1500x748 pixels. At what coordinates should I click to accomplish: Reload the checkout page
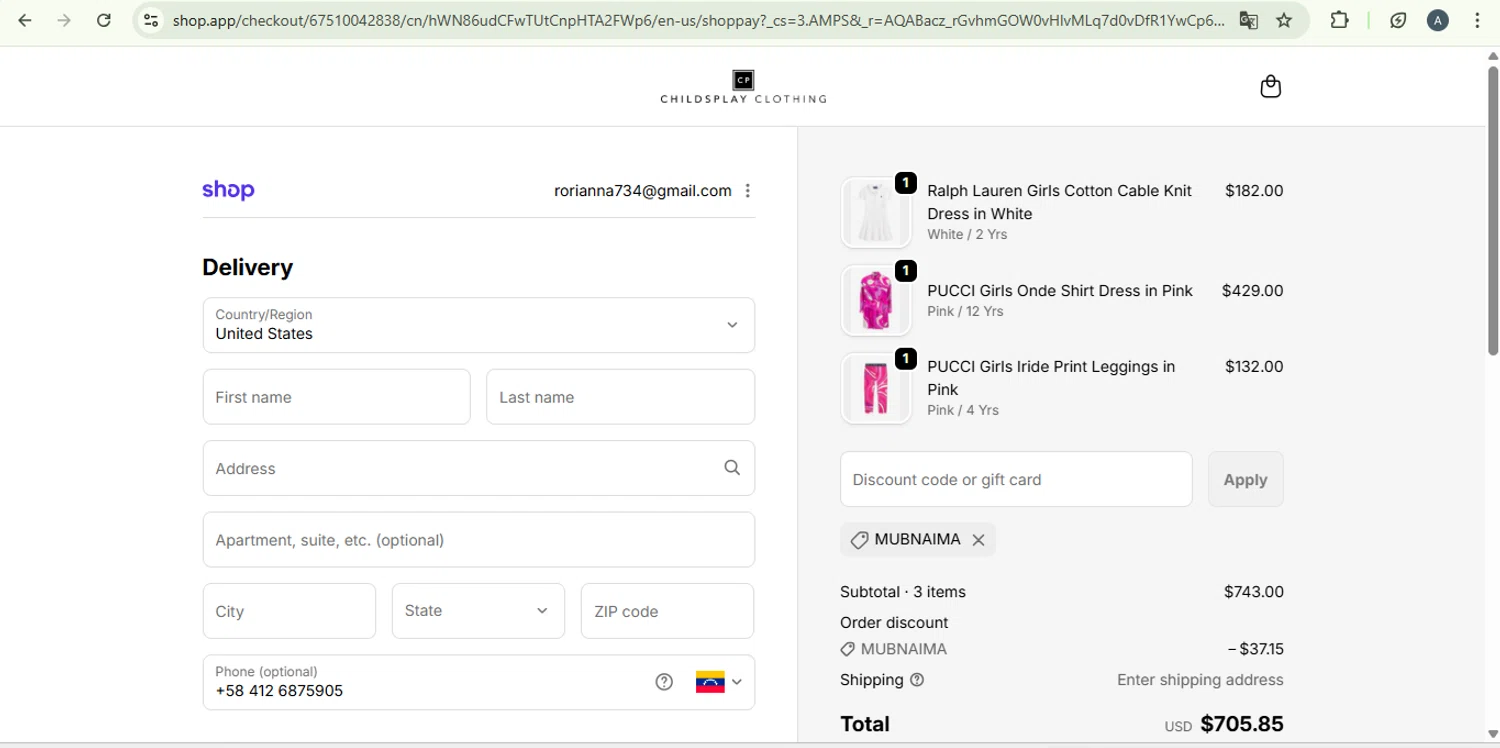[104, 20]
